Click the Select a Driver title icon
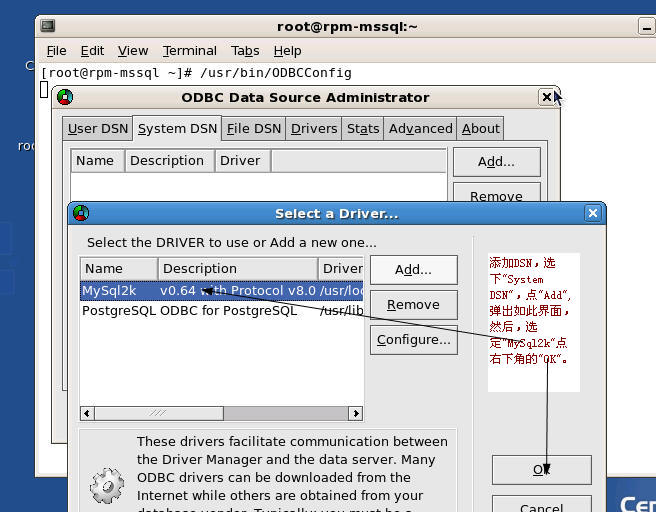This screenshot has height=512, width=656. [x=81, y=213]
